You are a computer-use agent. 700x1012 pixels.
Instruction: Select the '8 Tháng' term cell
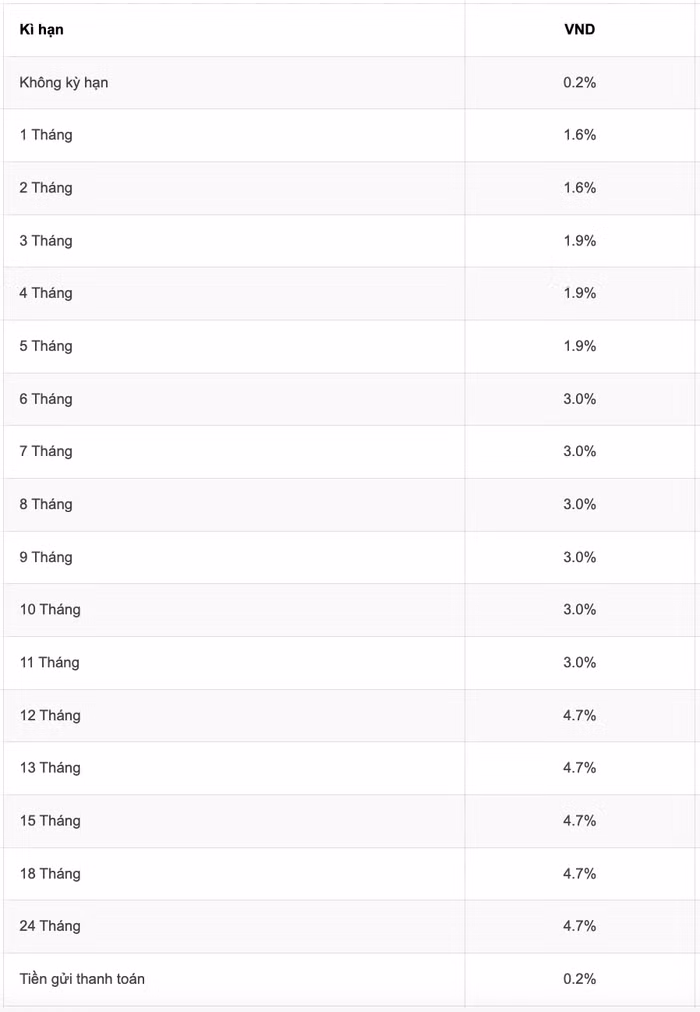pos(46,504)
